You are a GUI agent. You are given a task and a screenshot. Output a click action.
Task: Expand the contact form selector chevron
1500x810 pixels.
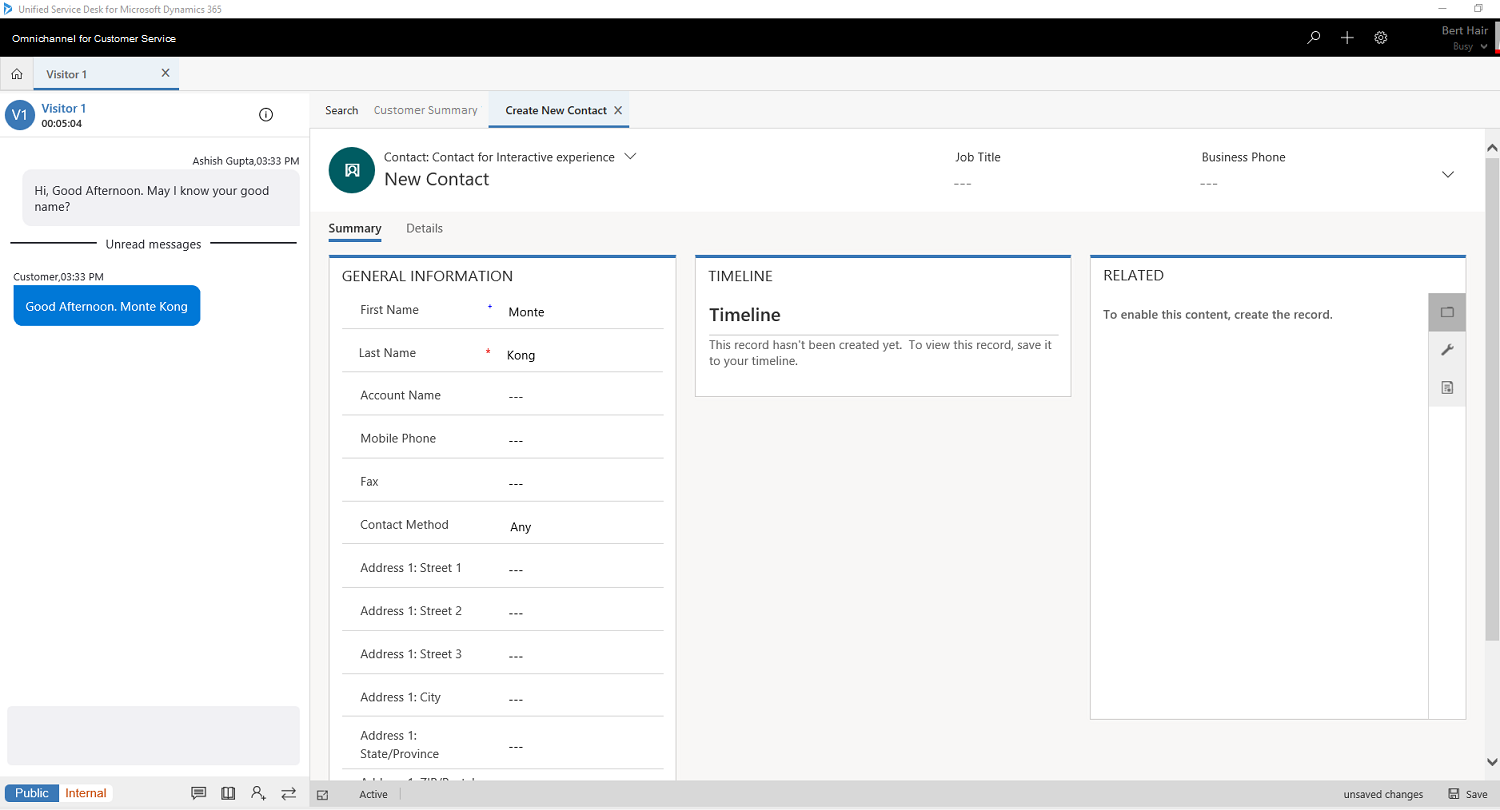point(630,156)
